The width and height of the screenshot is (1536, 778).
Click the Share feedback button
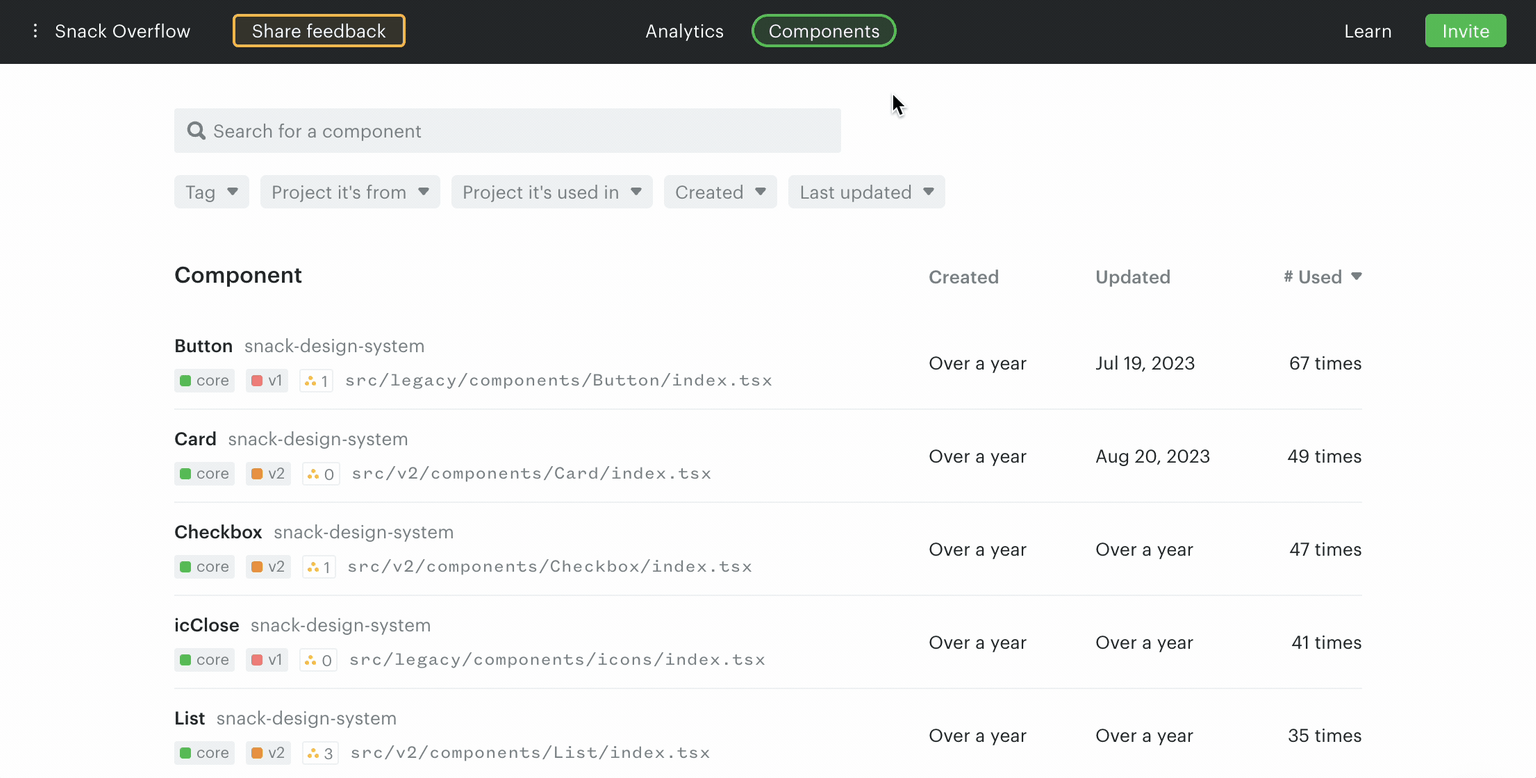pos(318,31)
